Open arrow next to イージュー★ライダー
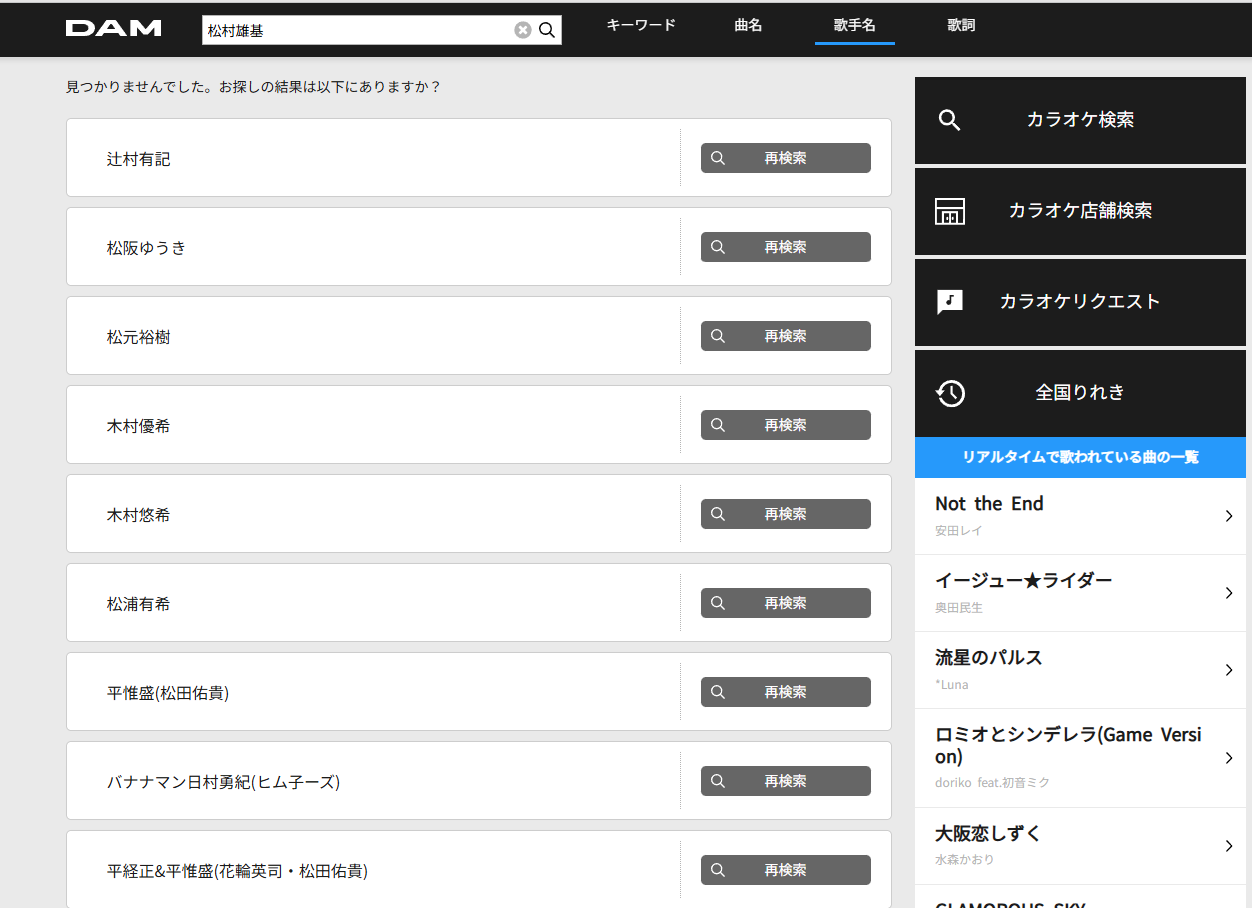Screen dimensions: 1252x908 tap(1229, 593)
